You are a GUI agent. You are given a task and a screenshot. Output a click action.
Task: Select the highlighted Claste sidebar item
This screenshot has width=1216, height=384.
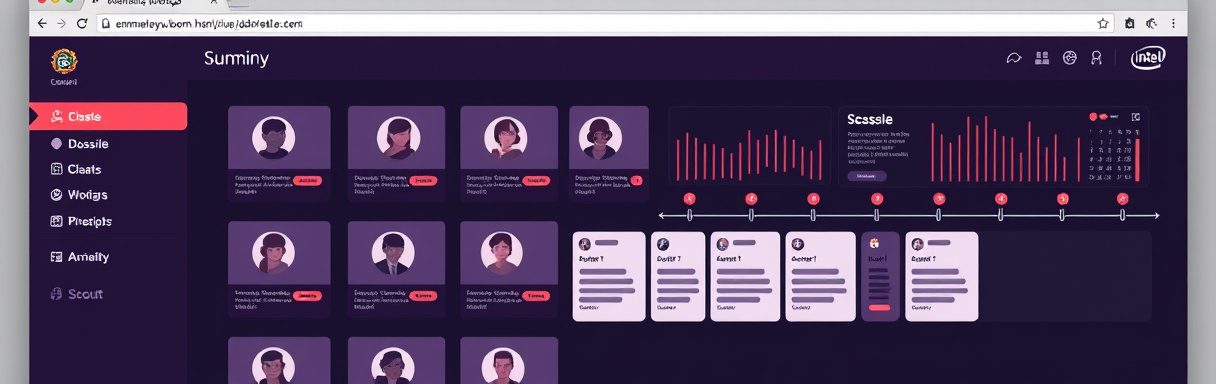(108, 116)
